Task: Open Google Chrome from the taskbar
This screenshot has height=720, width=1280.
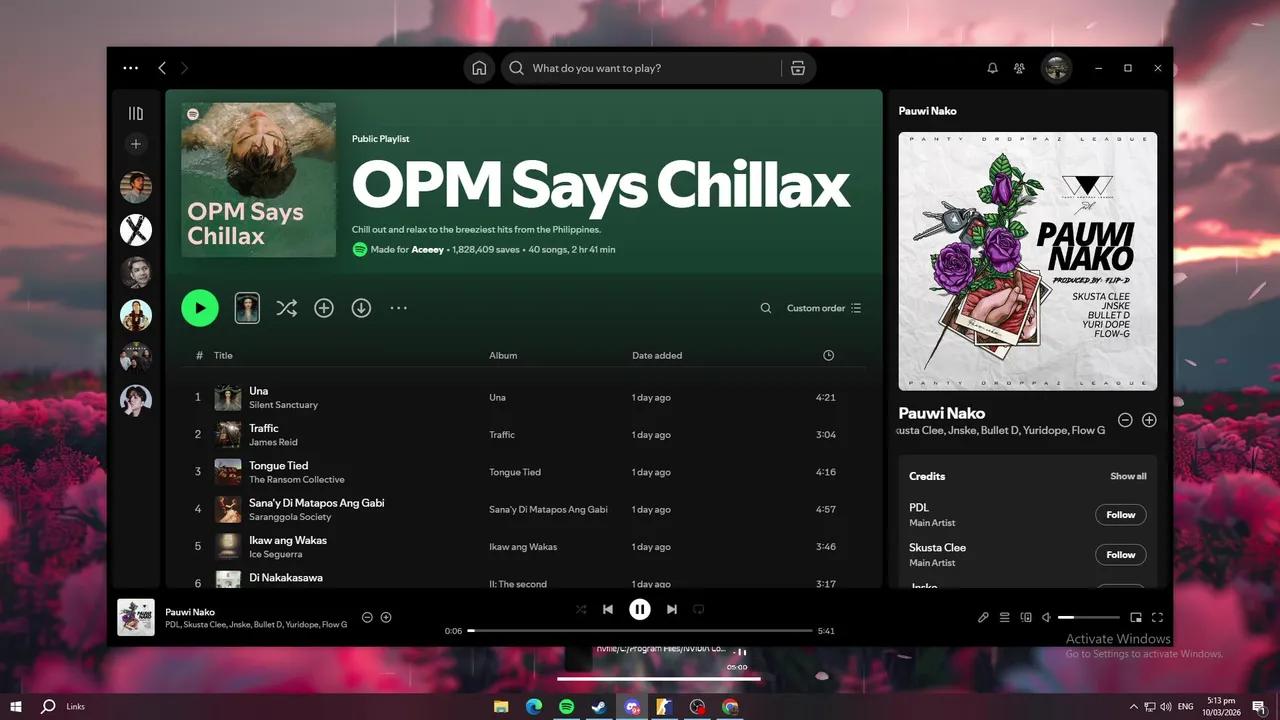Action: click(x=730, y=707)
